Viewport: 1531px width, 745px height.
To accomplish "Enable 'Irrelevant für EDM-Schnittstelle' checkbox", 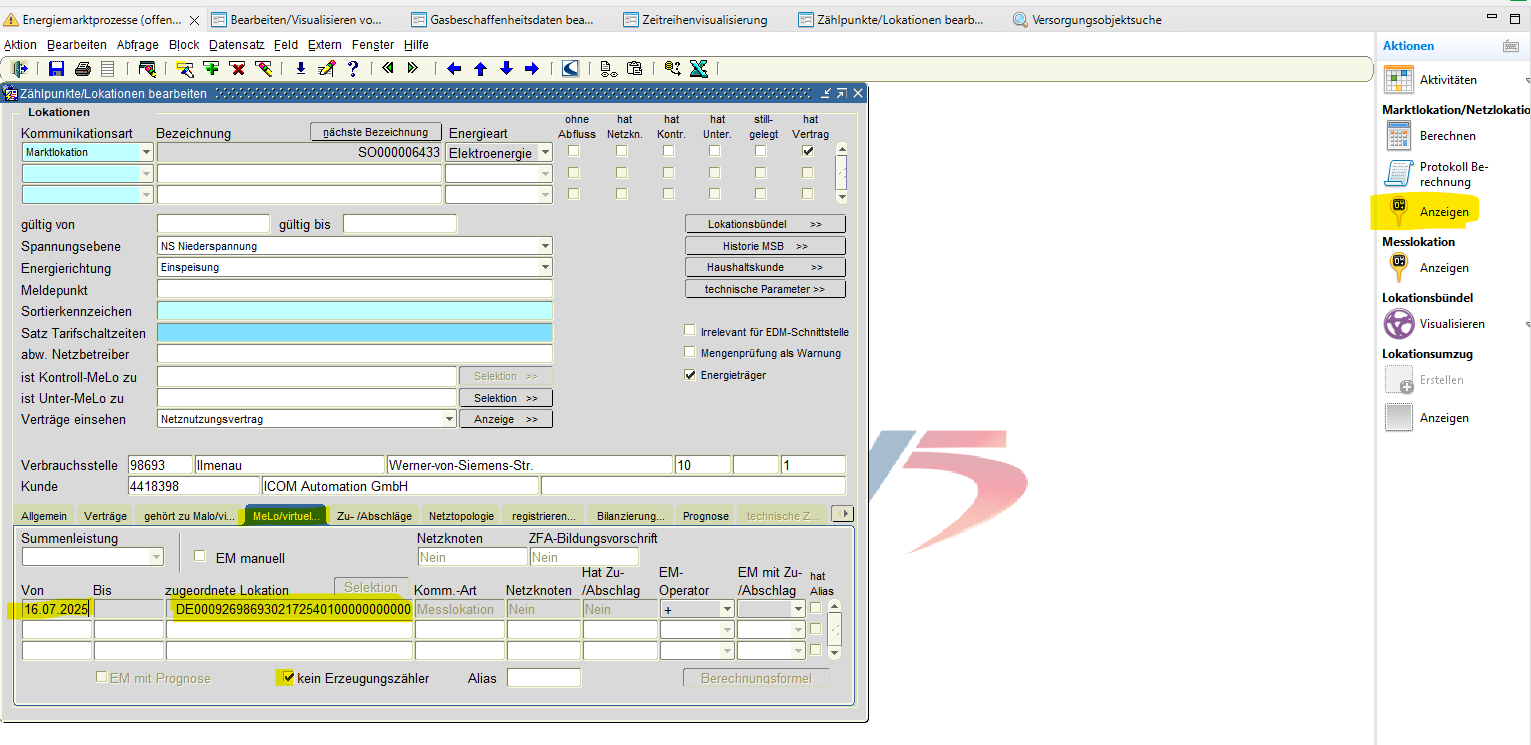I will pyautogui.click(x=689, y=331).
